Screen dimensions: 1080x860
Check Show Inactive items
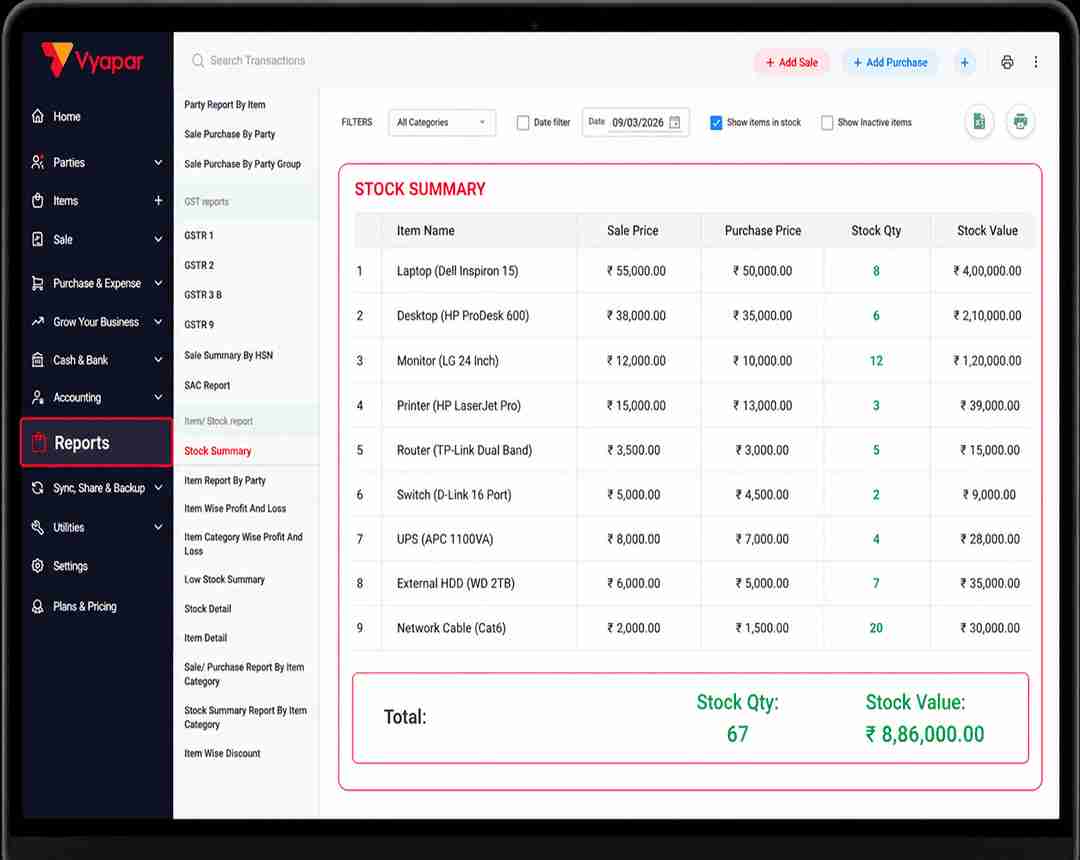827,123
